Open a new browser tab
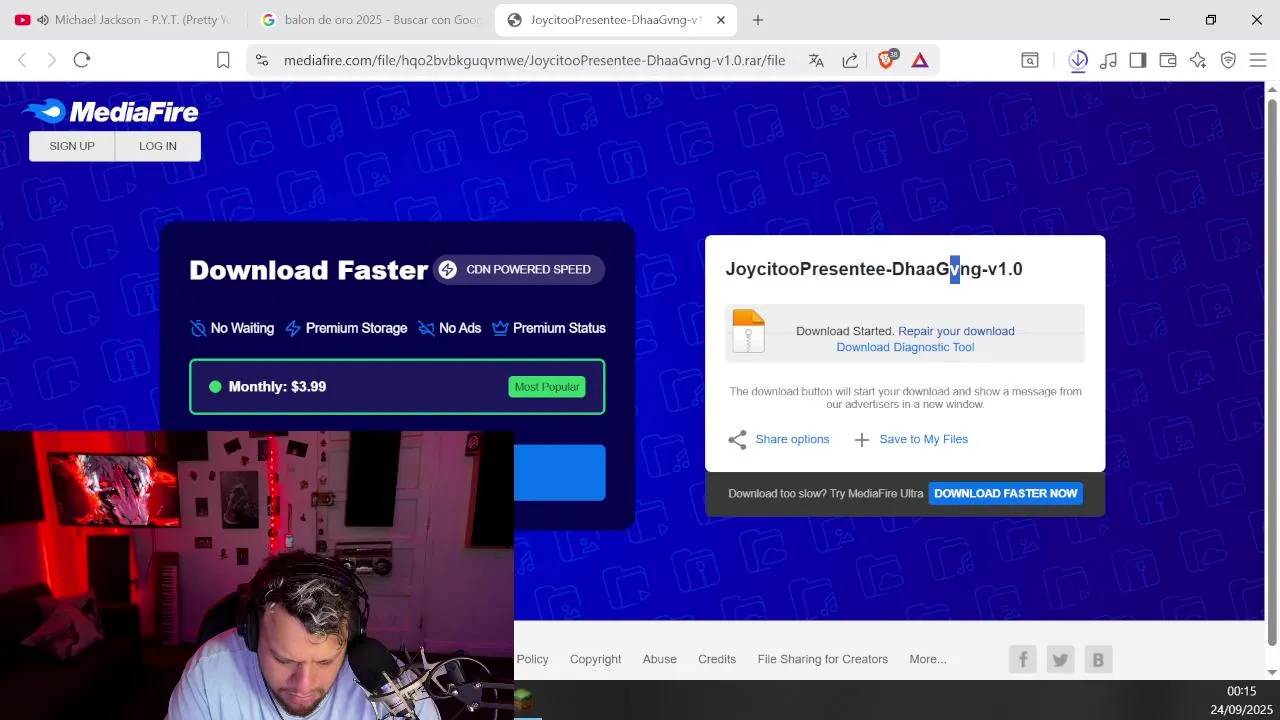Screen dimensions: 1280x720 tap(758, 20)
